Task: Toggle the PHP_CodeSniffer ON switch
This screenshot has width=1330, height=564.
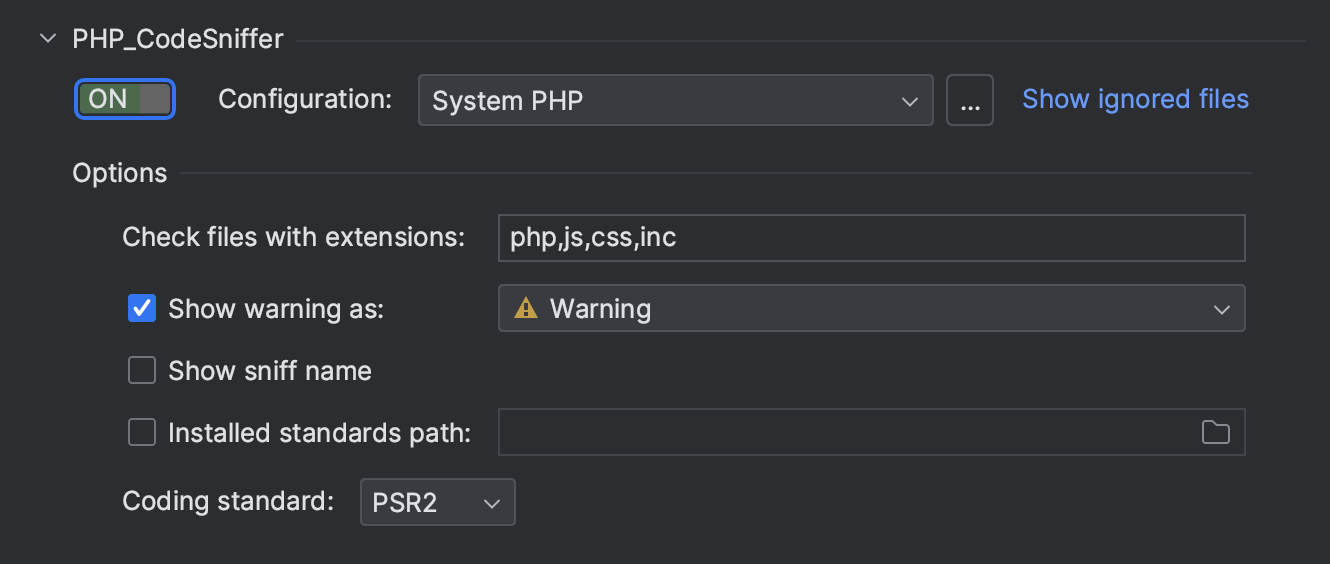Action: [125, 99]
